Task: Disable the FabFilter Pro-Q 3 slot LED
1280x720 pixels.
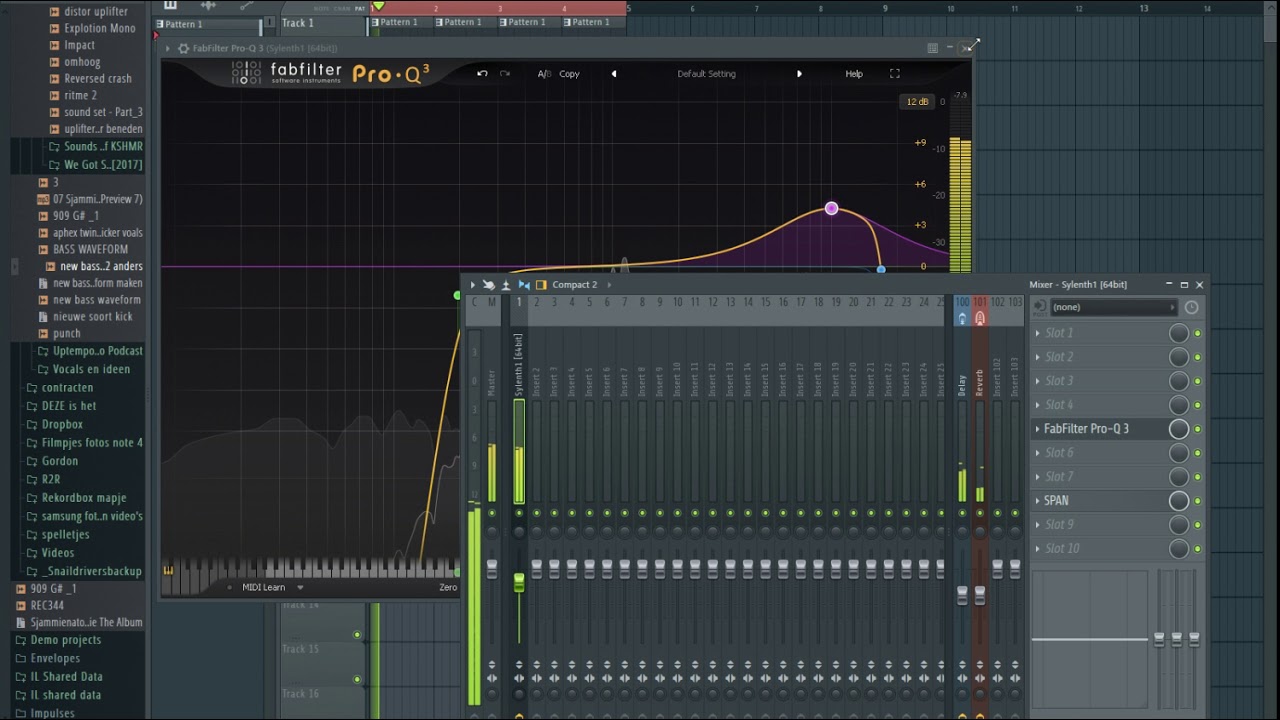Action: [x=1197, y=429]
